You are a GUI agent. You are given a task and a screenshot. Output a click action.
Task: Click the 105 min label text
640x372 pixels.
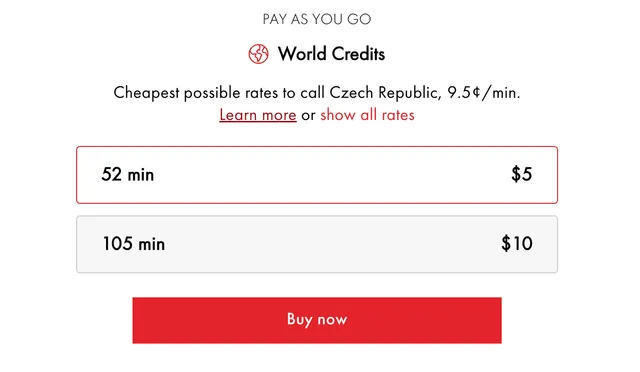[x=134, y=244]
